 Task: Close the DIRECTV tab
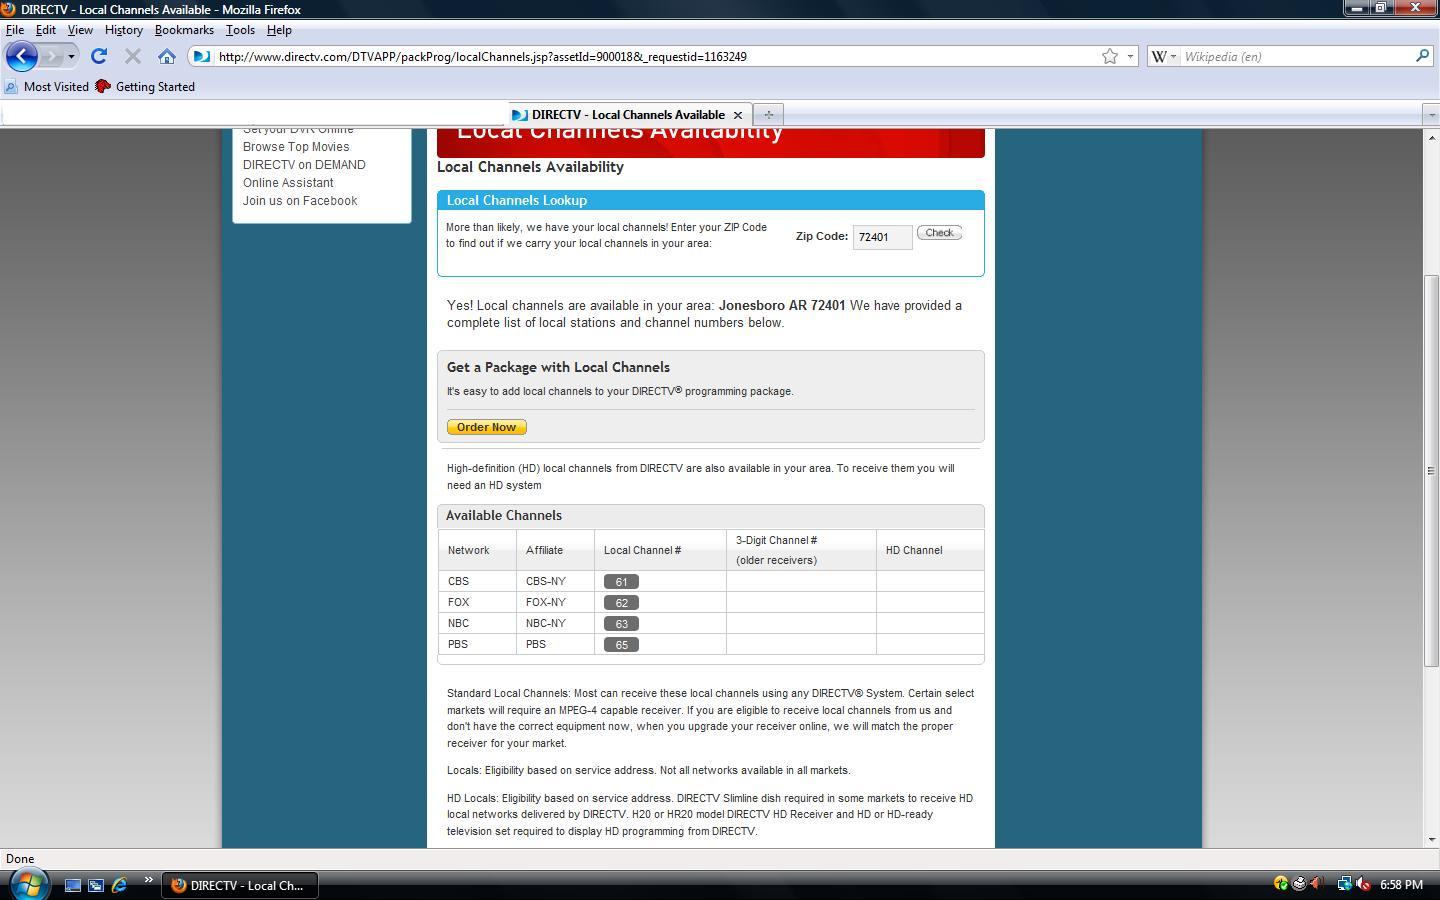tap(738, 115)
